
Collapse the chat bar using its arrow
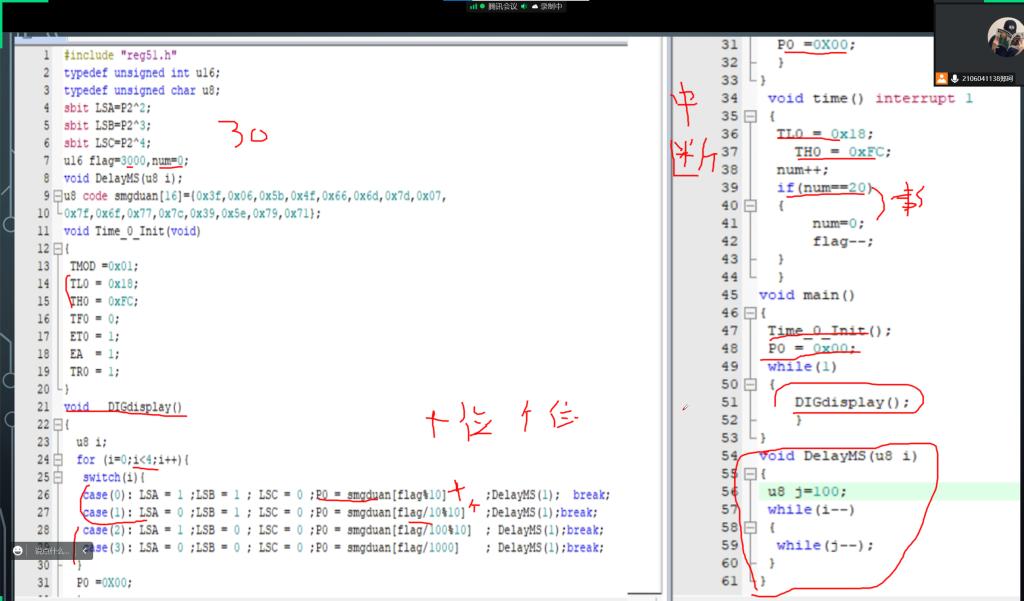[82, 550]
